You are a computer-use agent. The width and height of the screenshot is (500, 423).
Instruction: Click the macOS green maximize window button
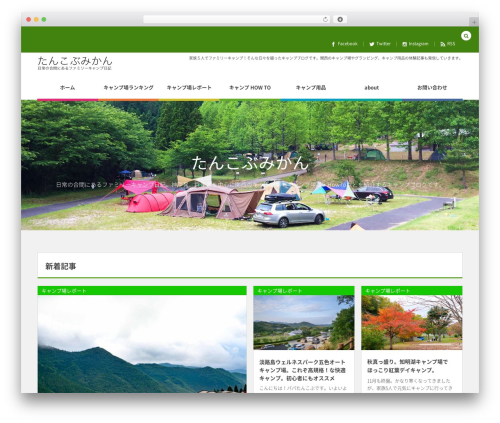[x=44, y=19]
